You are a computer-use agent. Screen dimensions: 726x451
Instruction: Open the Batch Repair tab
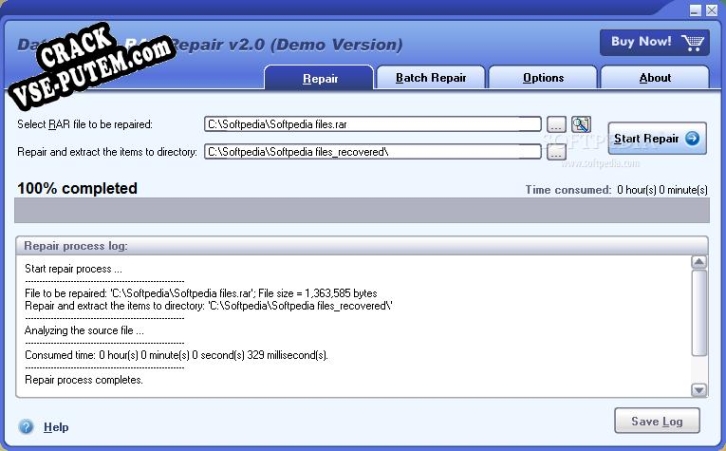(x=431, y=78)
